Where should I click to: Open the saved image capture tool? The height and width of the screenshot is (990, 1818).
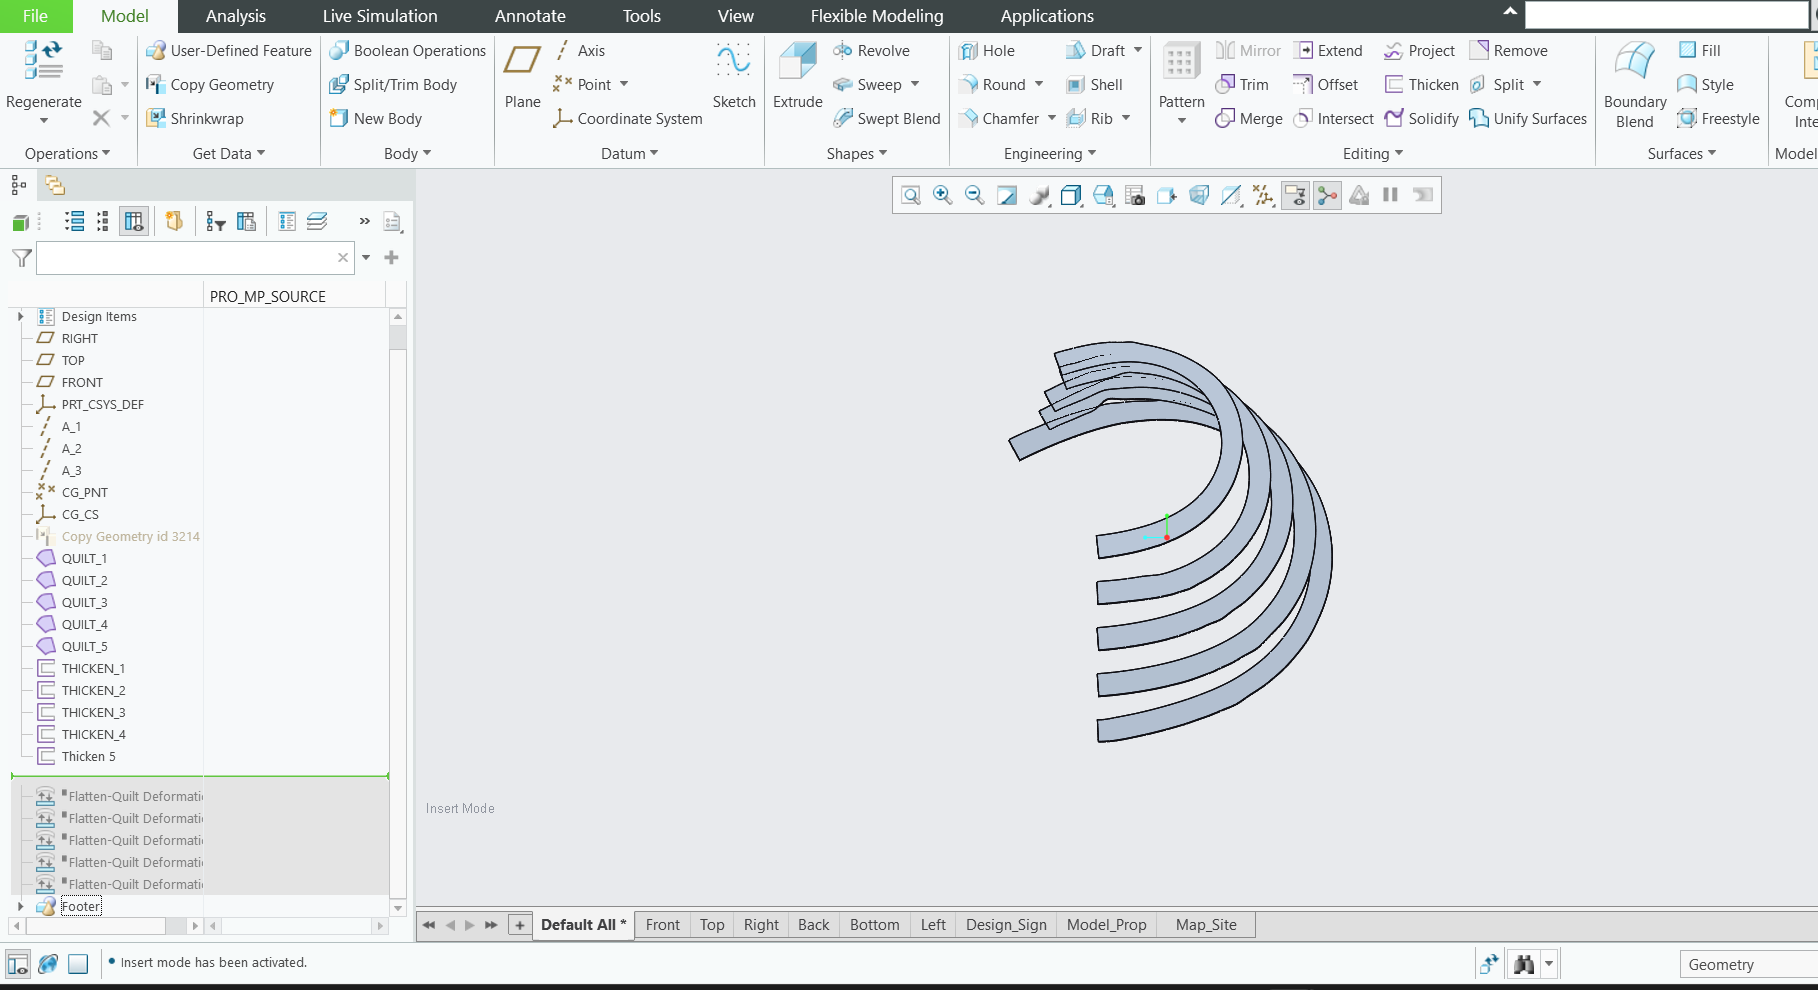click(x=1135, y=195)
